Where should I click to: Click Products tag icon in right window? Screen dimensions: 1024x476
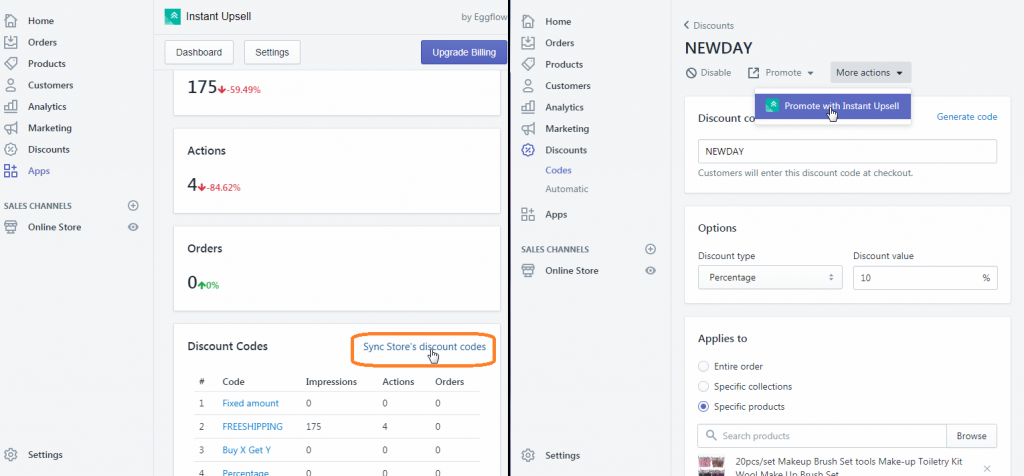point(528,65)
